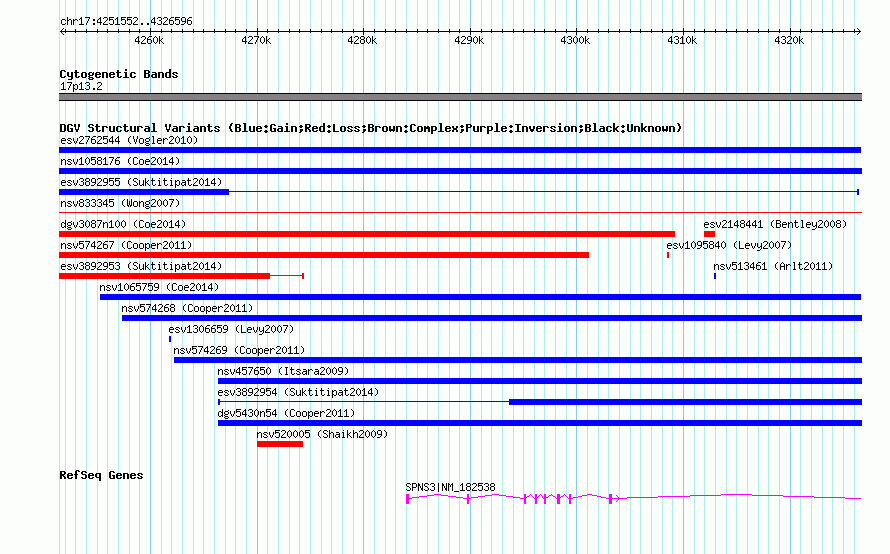Select the nsv1058176 (Coe2014) blue bar
Viewport: 890px width, 554px height.
[460, 171]
